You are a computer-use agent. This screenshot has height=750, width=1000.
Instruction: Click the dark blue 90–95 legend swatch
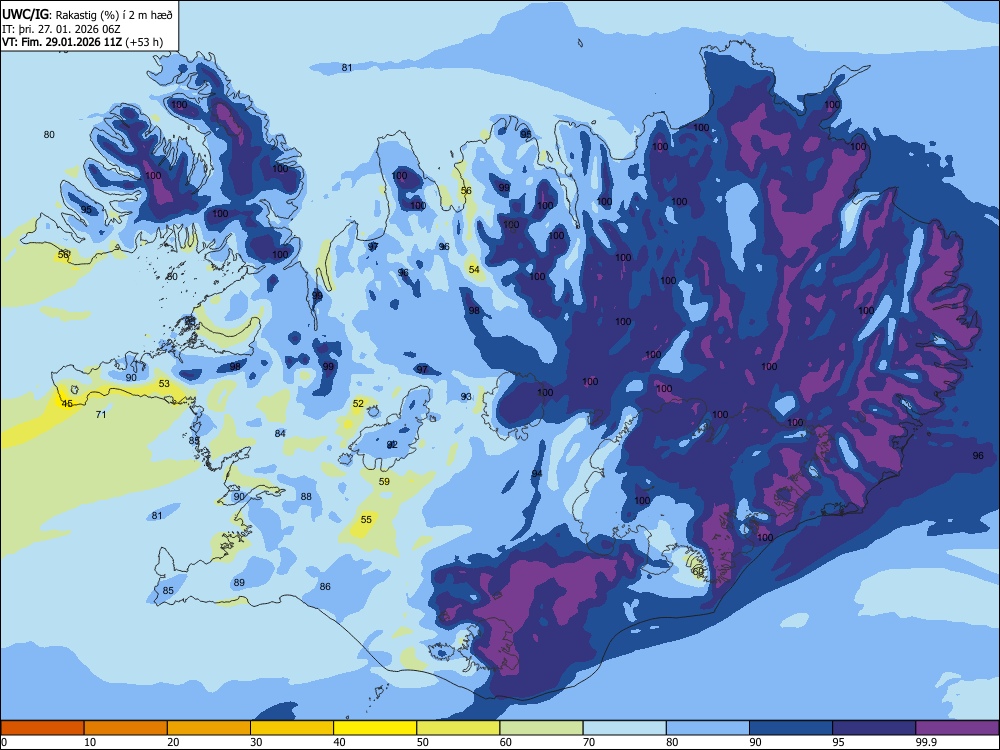[x=791, y=728]
